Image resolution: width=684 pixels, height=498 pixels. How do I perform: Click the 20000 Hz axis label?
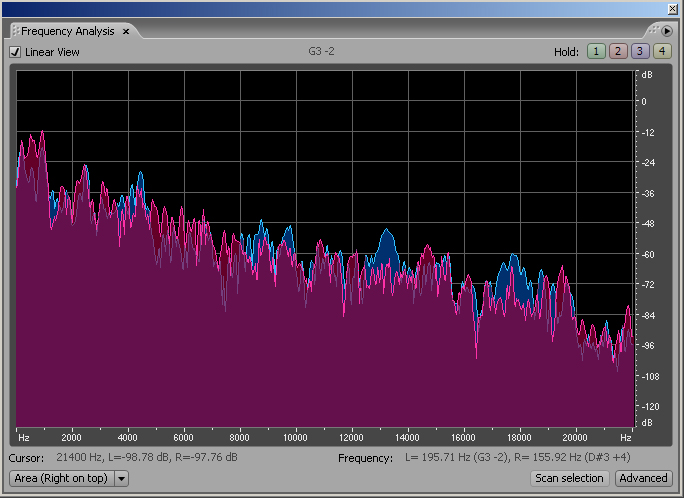click(575, 437)
